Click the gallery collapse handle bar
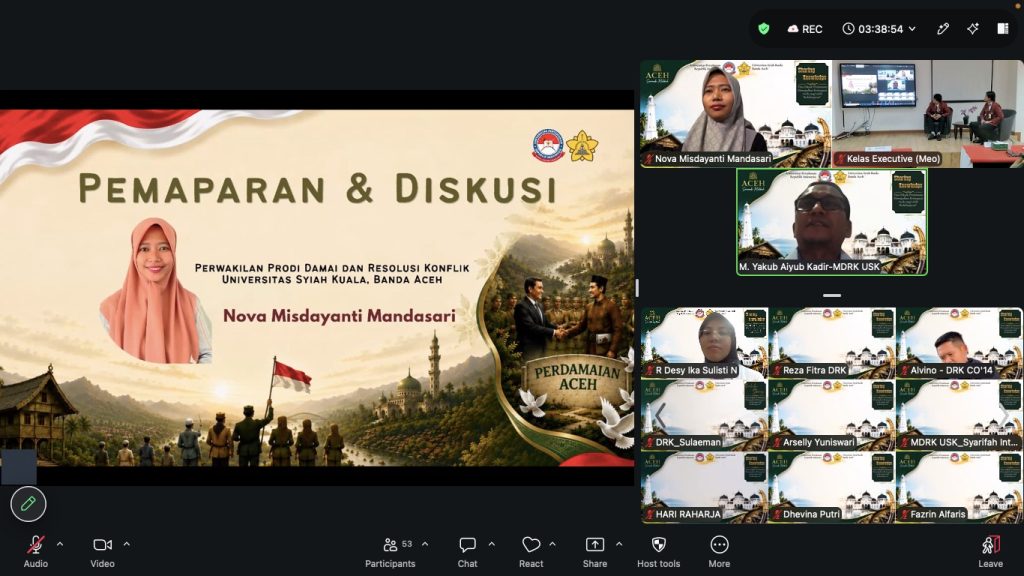 point(832,295)
